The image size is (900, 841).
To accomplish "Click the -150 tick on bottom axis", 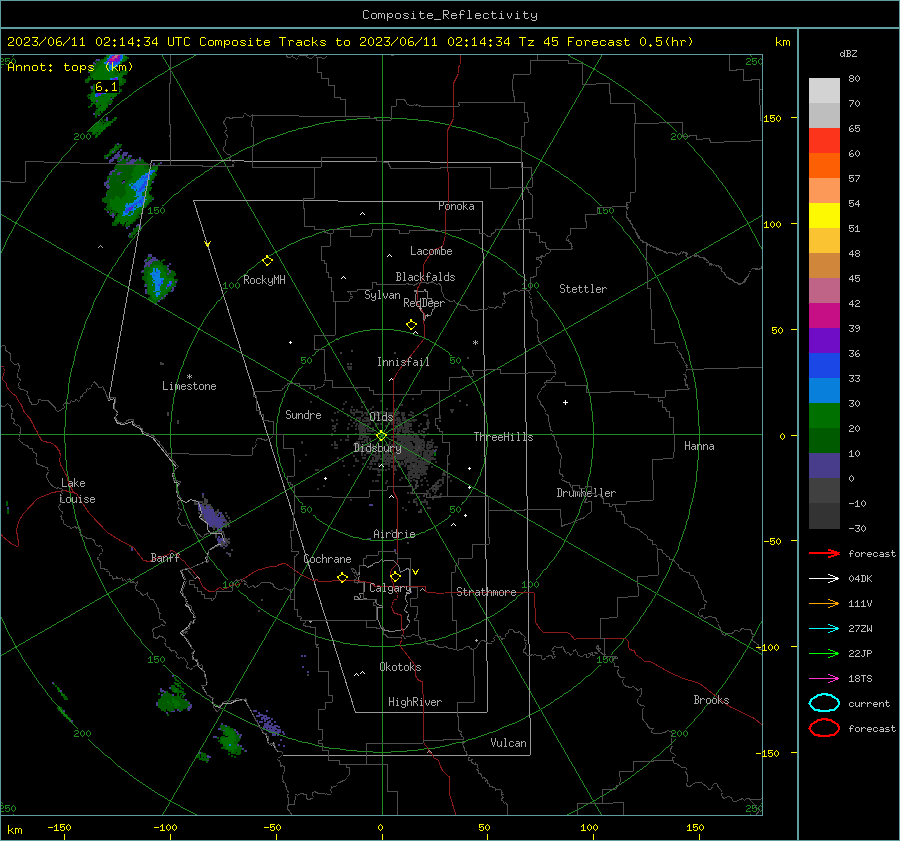I will click(59, 827).
